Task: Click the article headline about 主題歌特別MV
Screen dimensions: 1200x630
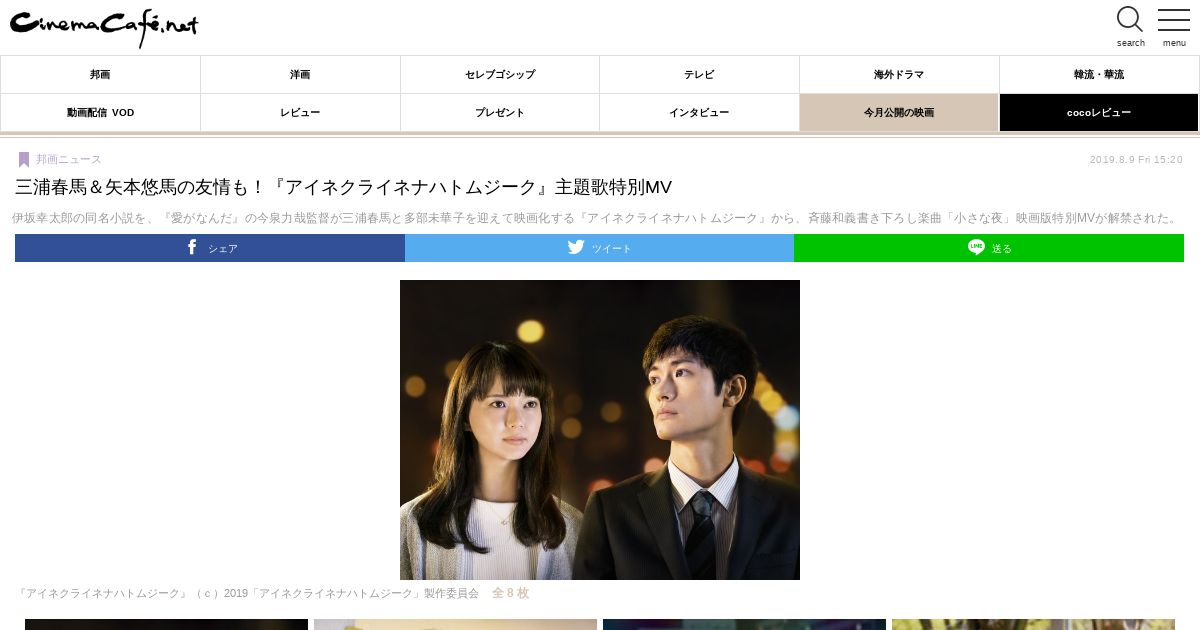Action: click(x=343, y=188)
